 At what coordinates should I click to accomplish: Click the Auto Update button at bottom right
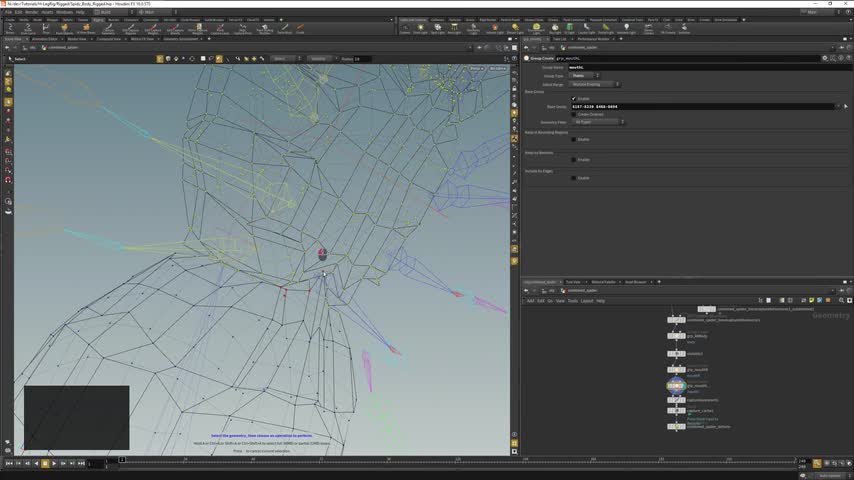(x=832, y=475)
